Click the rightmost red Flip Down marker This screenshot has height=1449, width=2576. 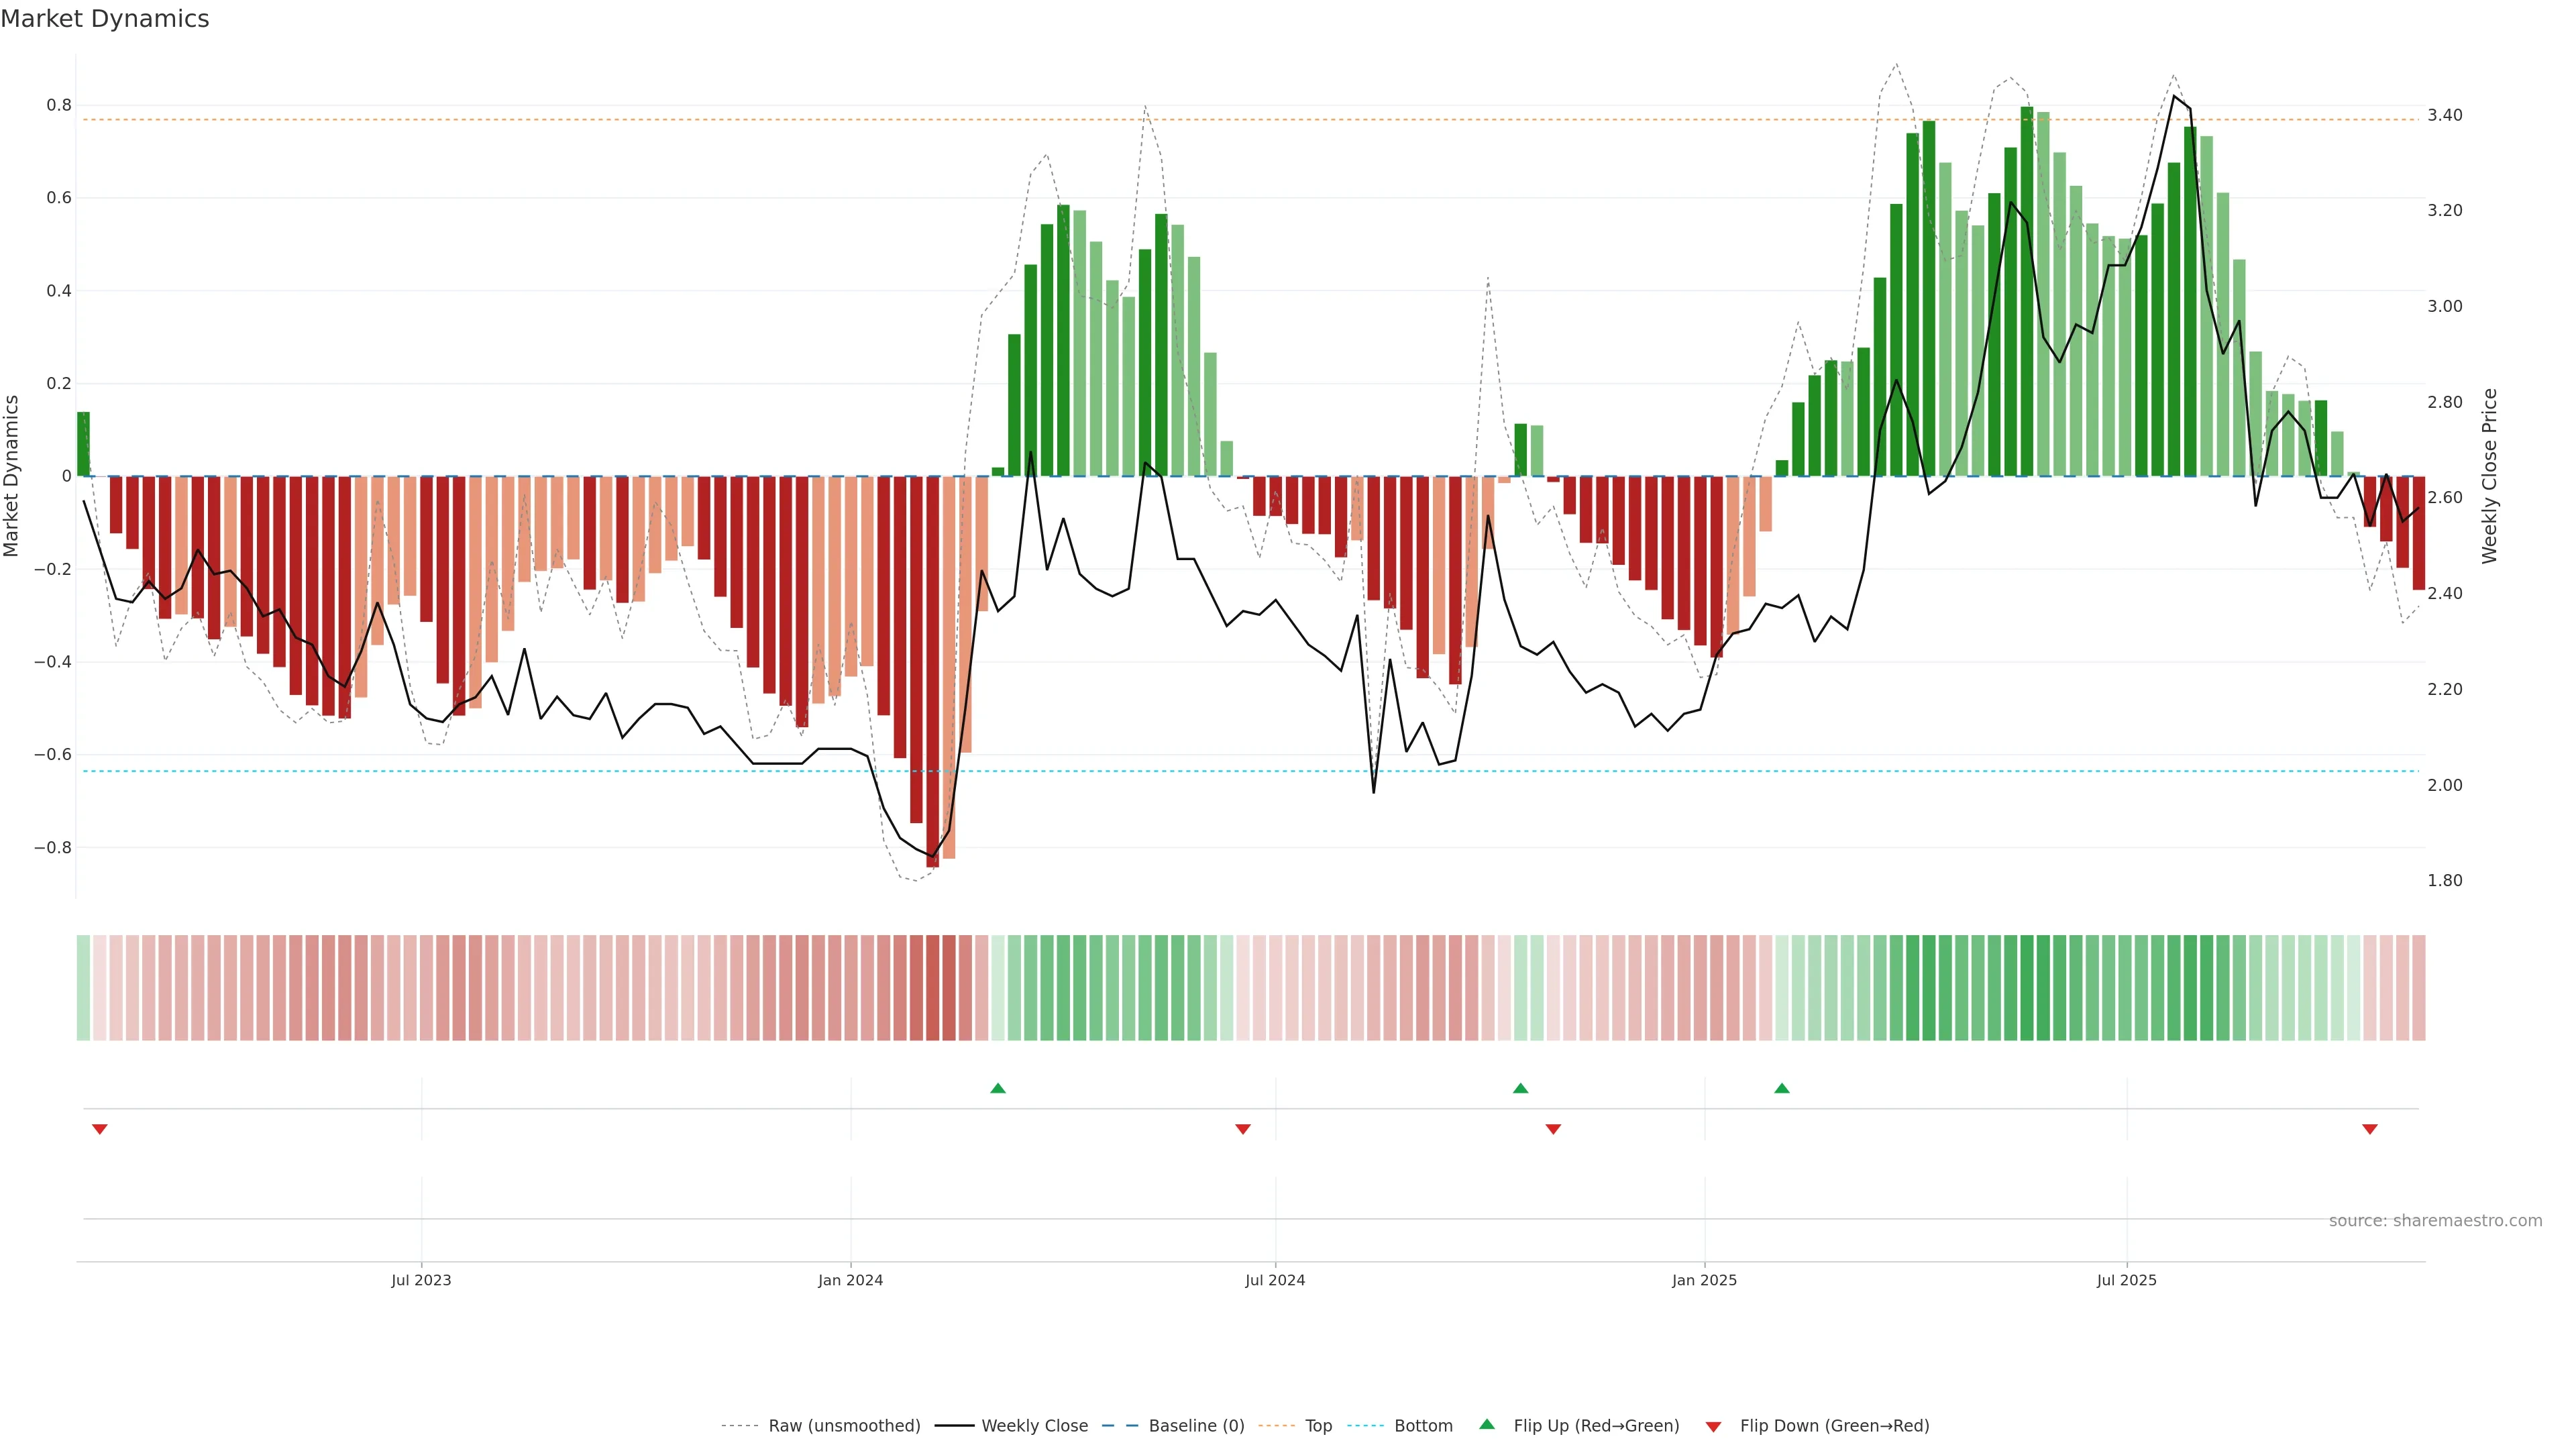coord(2369,1129)
